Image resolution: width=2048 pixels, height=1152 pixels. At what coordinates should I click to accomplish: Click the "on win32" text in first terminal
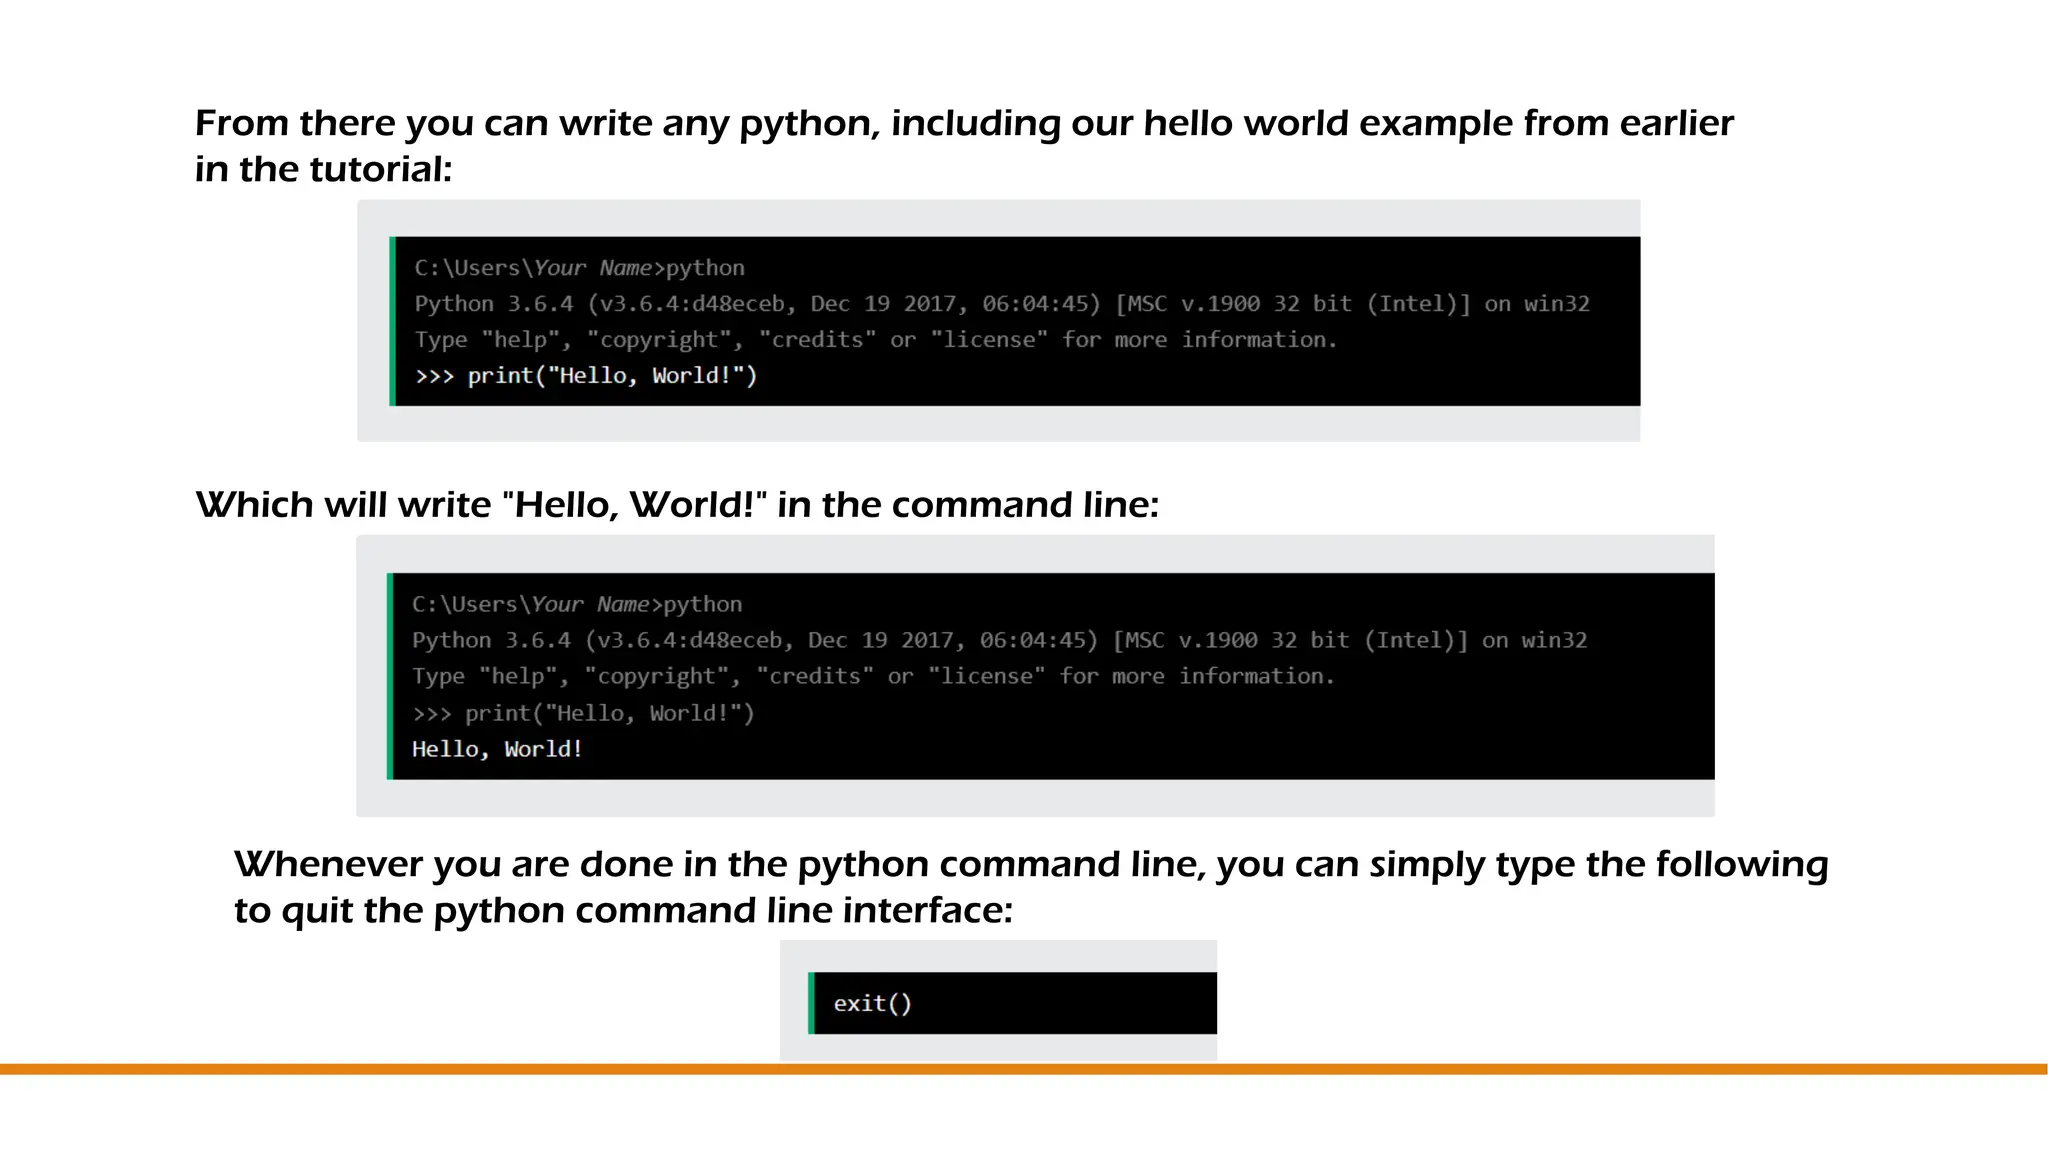pyautogui.click(x=1537, y=304)
